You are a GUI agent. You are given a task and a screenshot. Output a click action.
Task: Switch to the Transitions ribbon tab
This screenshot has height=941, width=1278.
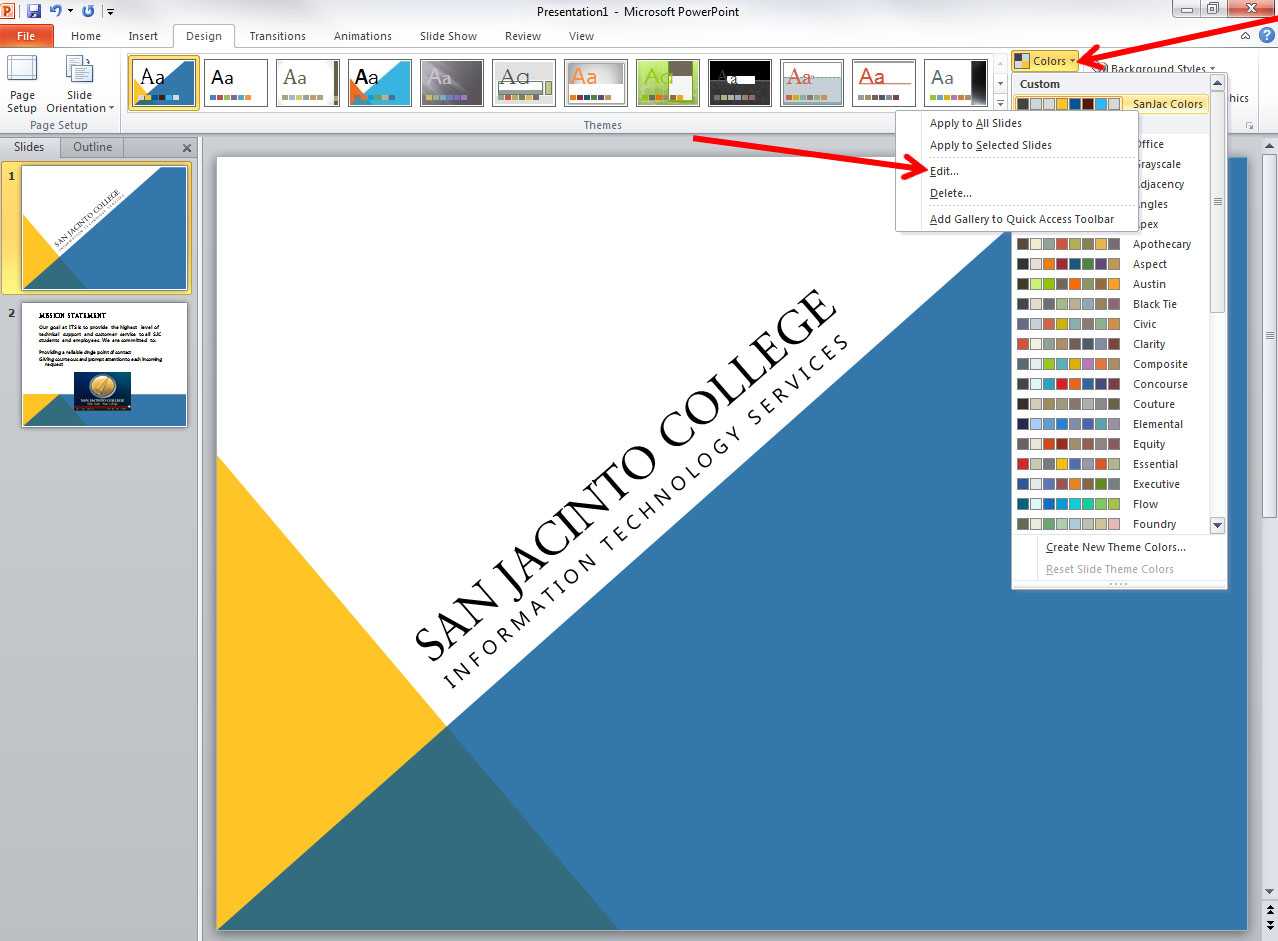click(278, 36)
